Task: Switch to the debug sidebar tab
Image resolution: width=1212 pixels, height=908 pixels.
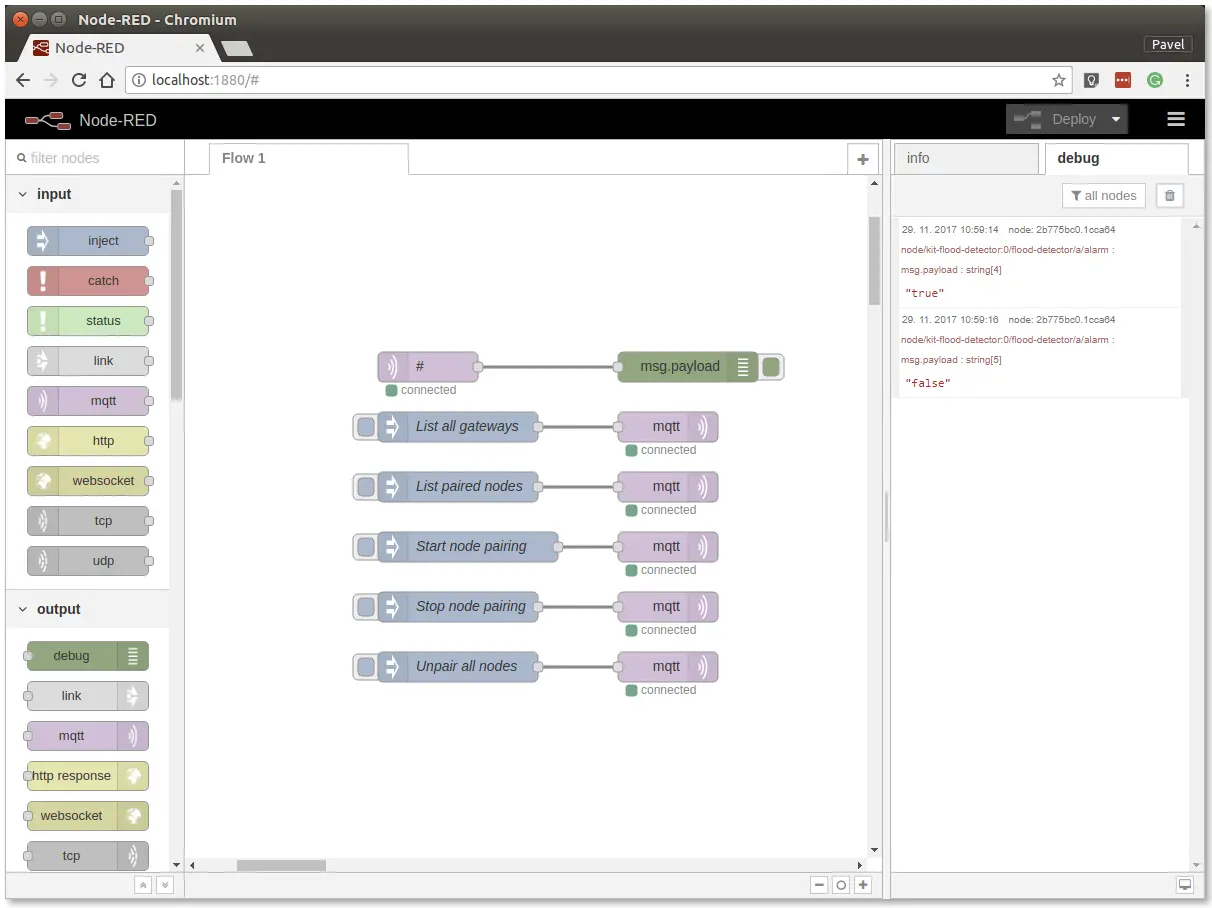Action: click(1116, 158)
